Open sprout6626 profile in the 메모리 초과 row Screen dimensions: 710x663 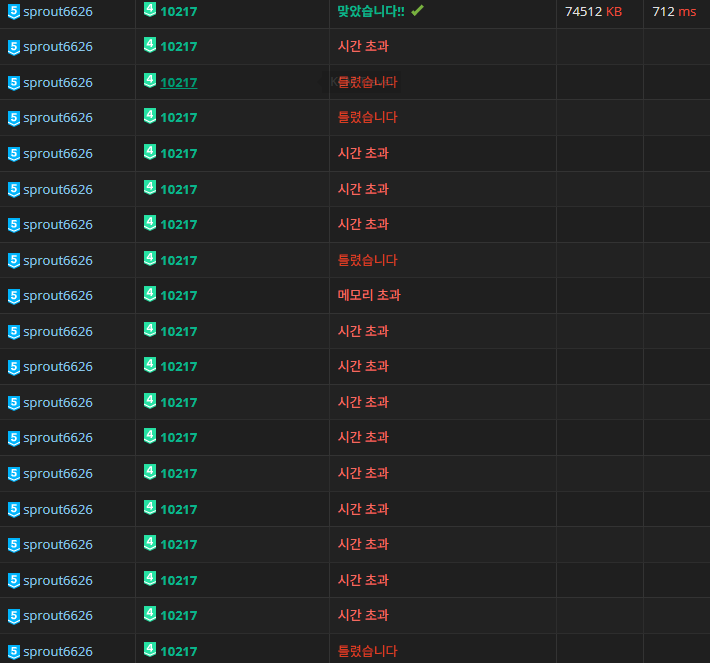(58, 296)
